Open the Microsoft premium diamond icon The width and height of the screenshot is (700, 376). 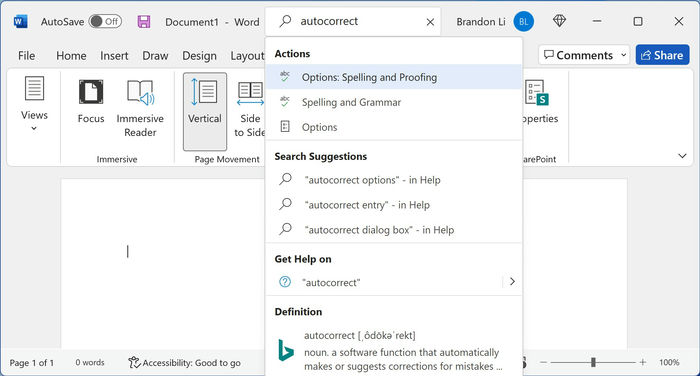559,21
